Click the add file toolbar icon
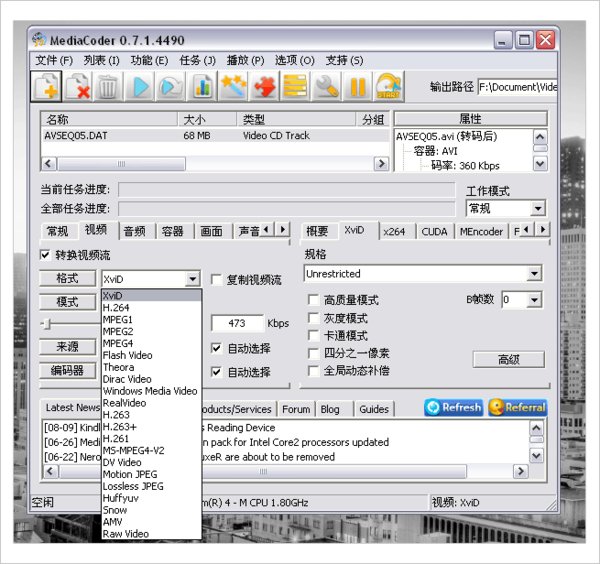Viewport: 600px width, 564px height. (x=46, y=87)
